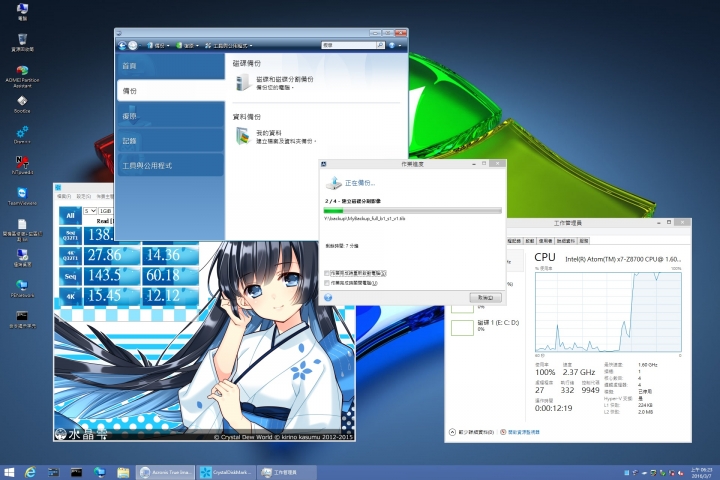Switch to Acronis True Image taskbar button
Viewport: 720px width, 480px height.
(x=166, y=472)
